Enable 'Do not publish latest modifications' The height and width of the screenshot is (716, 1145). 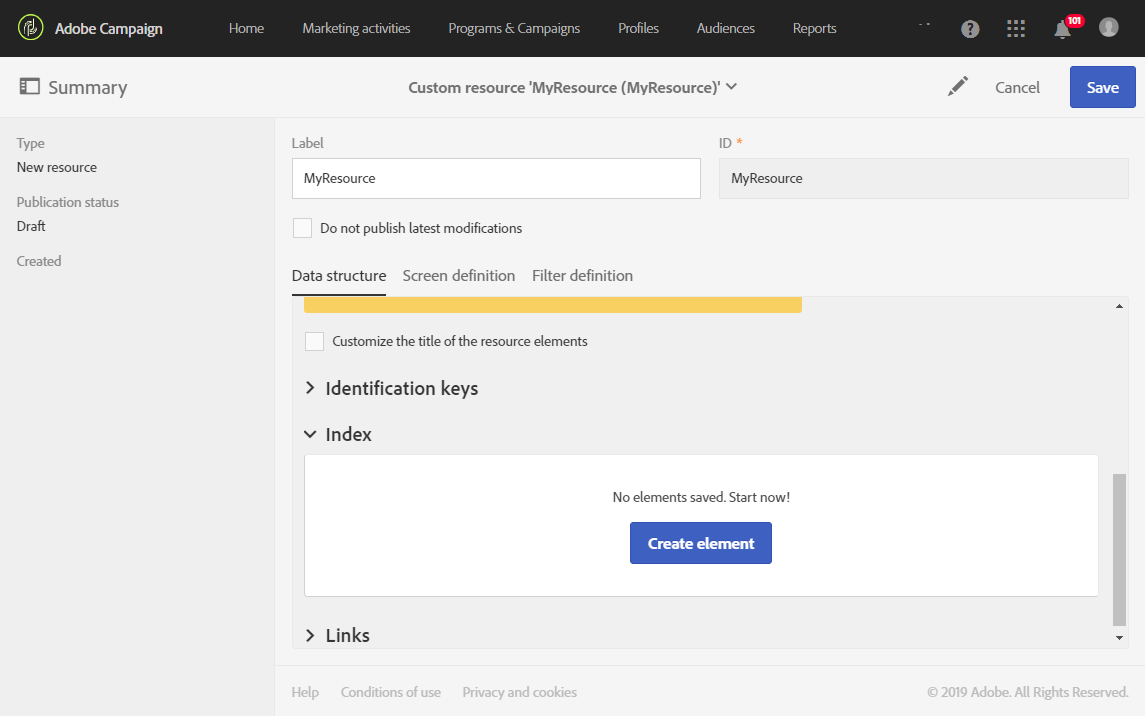click(302, 228)
